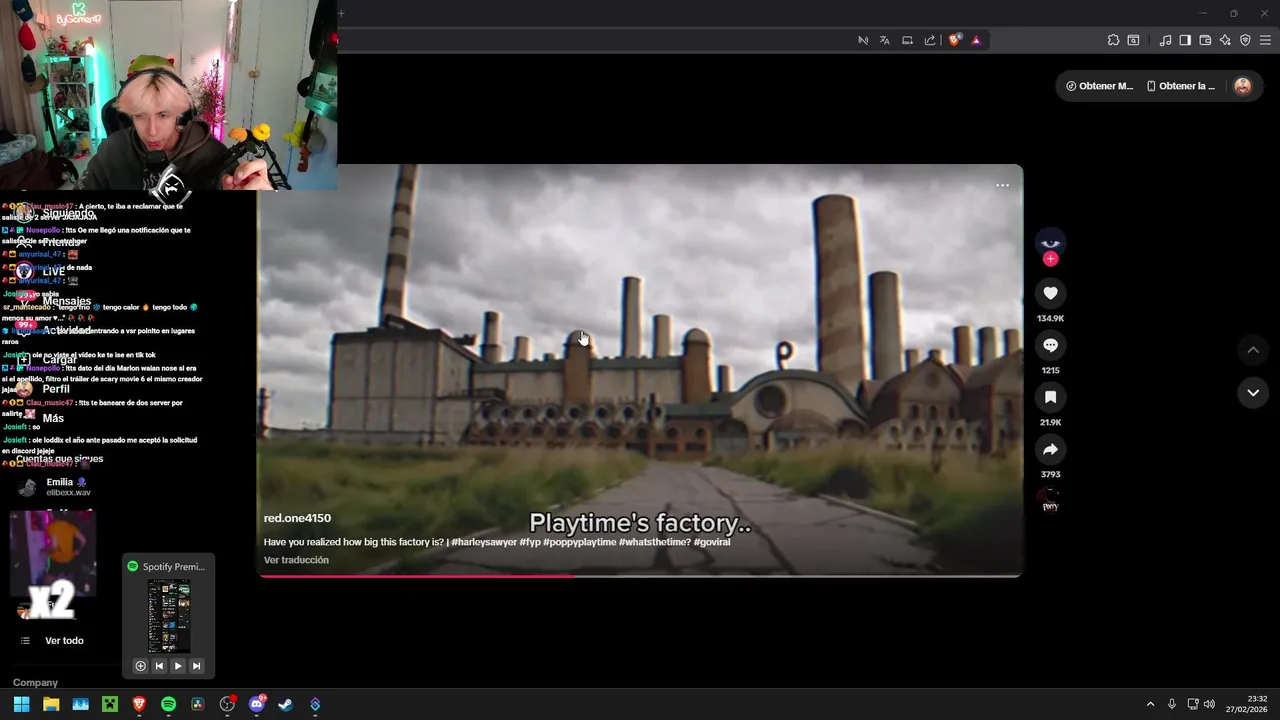Click the #poppyplaytime hashtag
The width and height of the screenshot is (1280, 720).
point(580,542)
